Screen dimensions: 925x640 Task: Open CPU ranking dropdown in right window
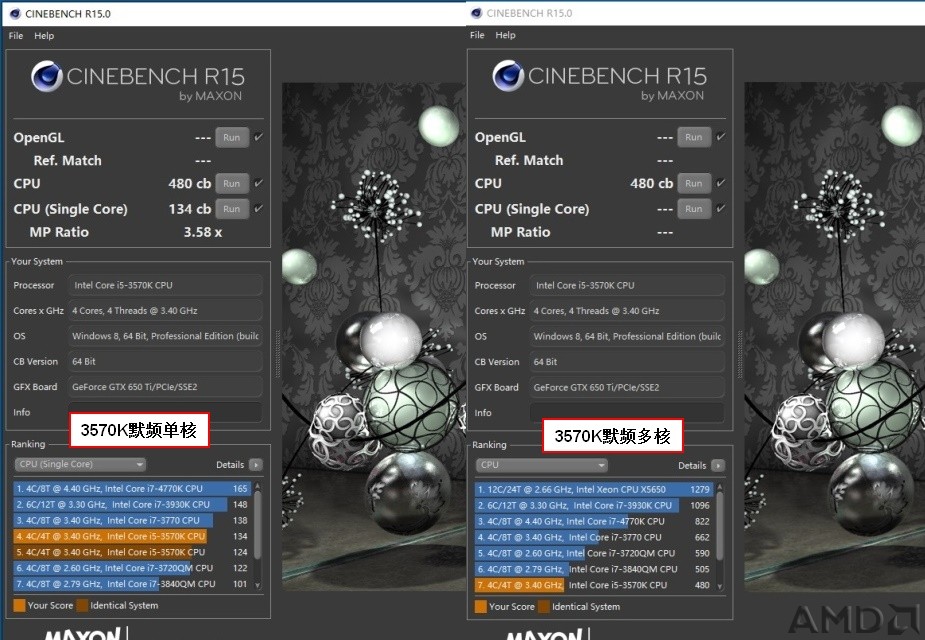[542, 465]
